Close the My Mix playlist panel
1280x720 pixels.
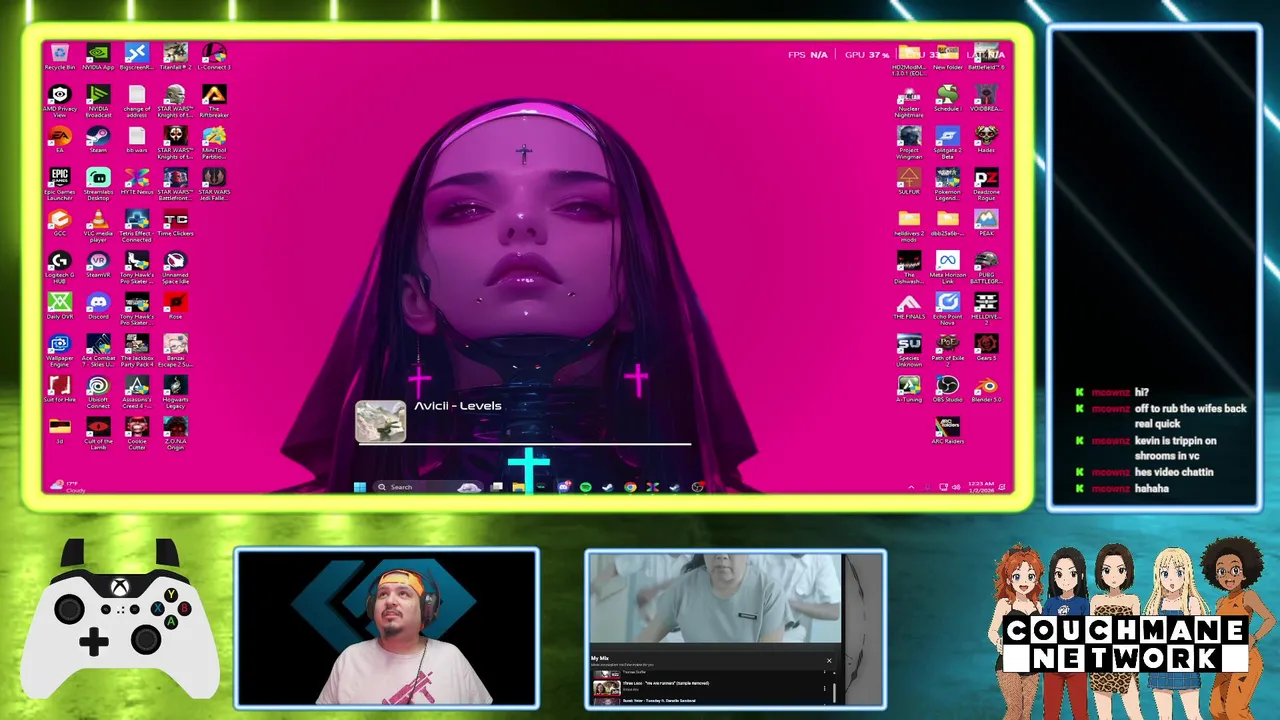tap(828, 660)
